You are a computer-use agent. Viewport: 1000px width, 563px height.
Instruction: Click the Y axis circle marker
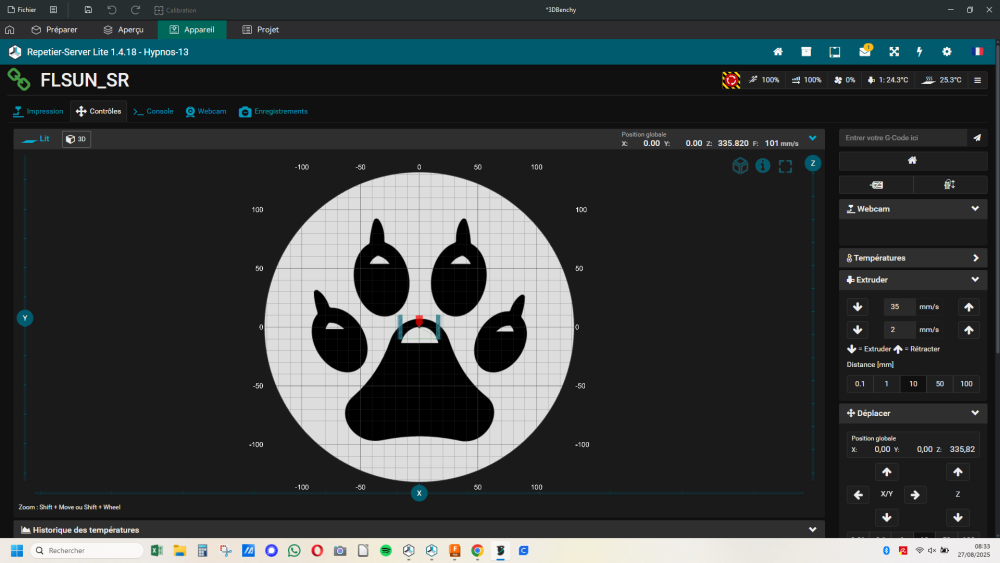pos(25,318)
